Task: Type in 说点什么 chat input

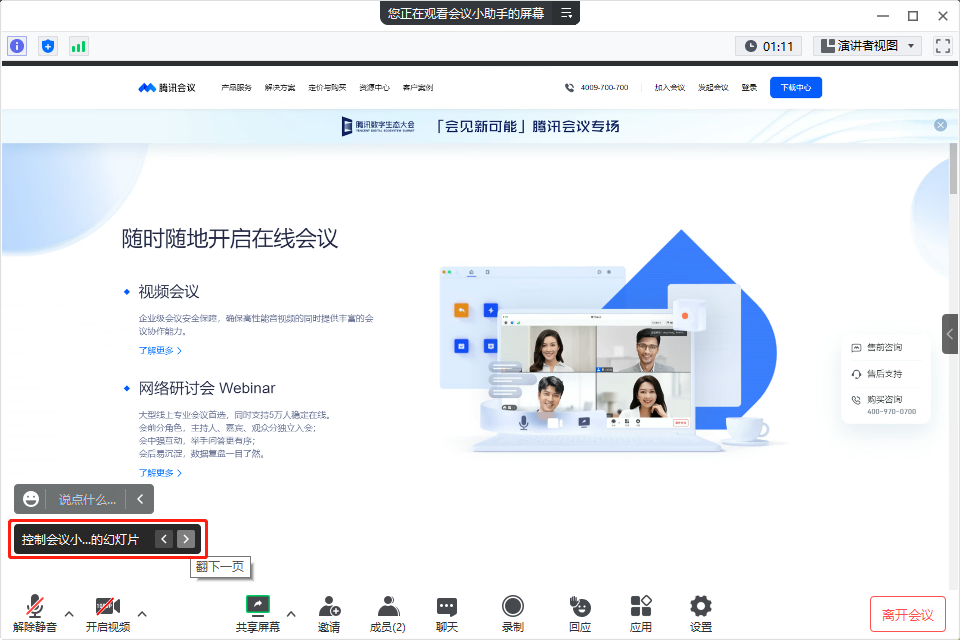Action: pyautogui.click(x=86, y=499)
